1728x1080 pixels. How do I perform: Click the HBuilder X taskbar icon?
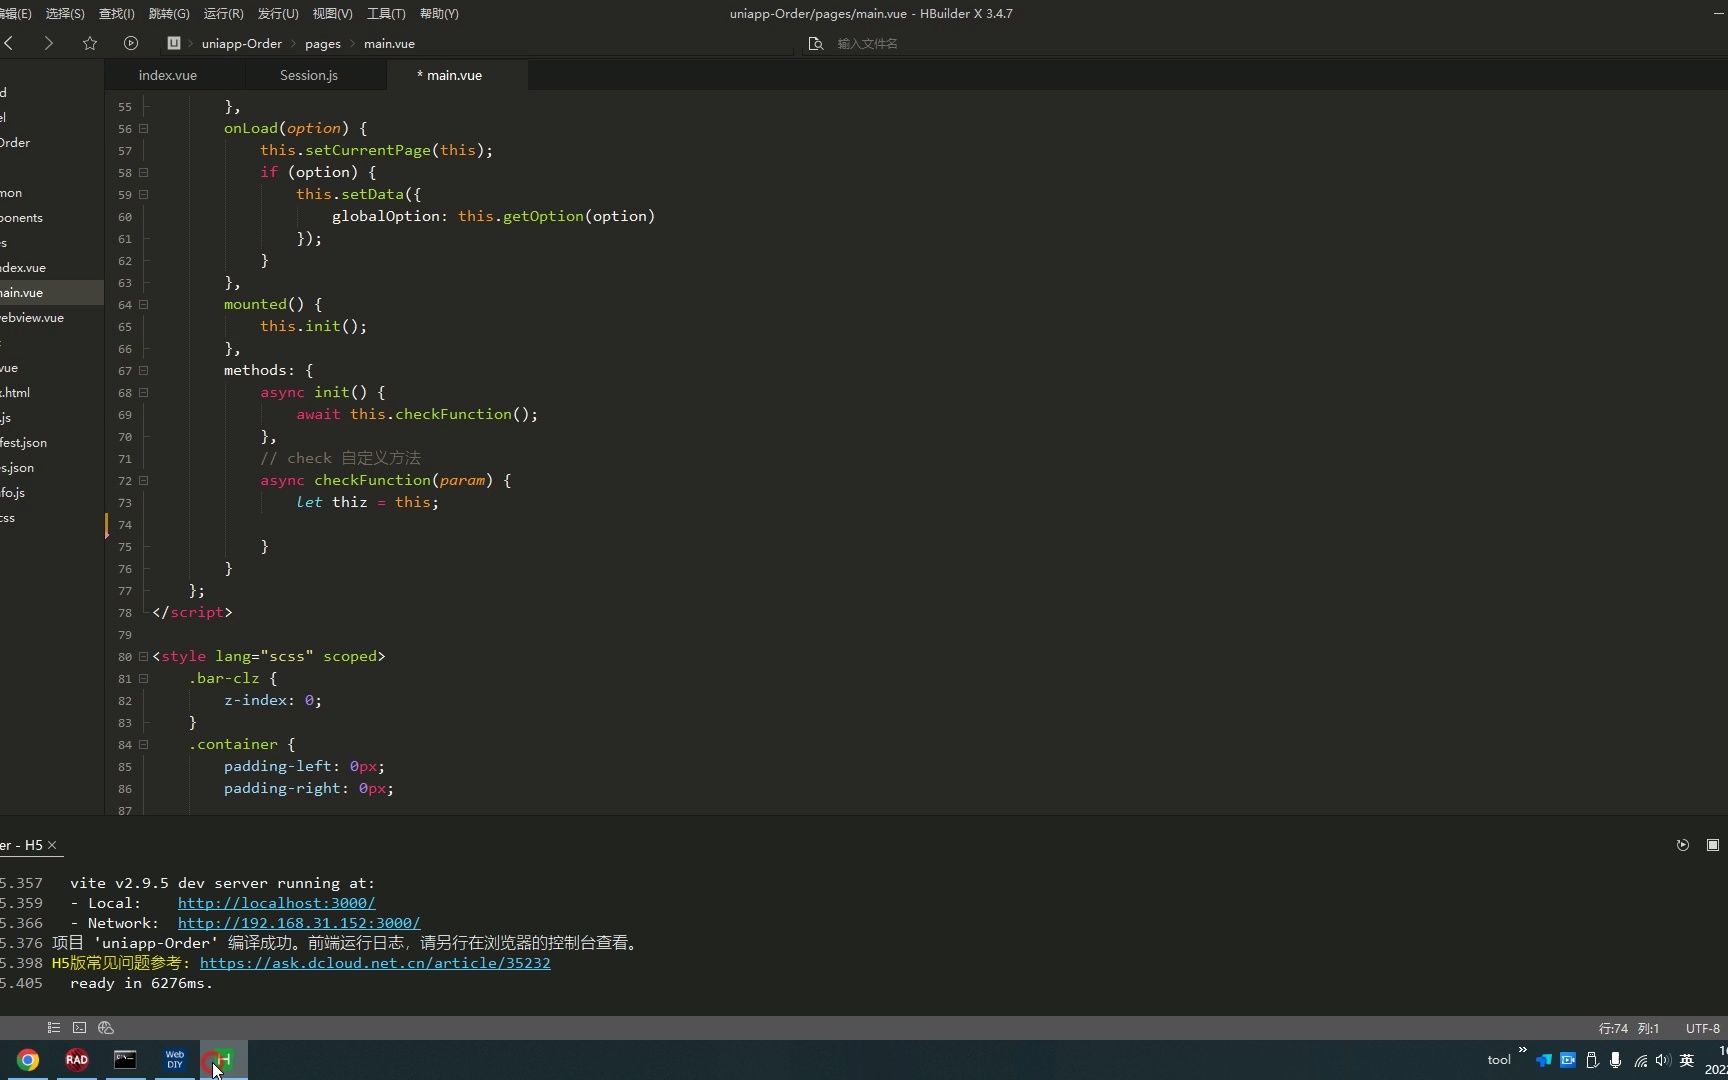222,1060
